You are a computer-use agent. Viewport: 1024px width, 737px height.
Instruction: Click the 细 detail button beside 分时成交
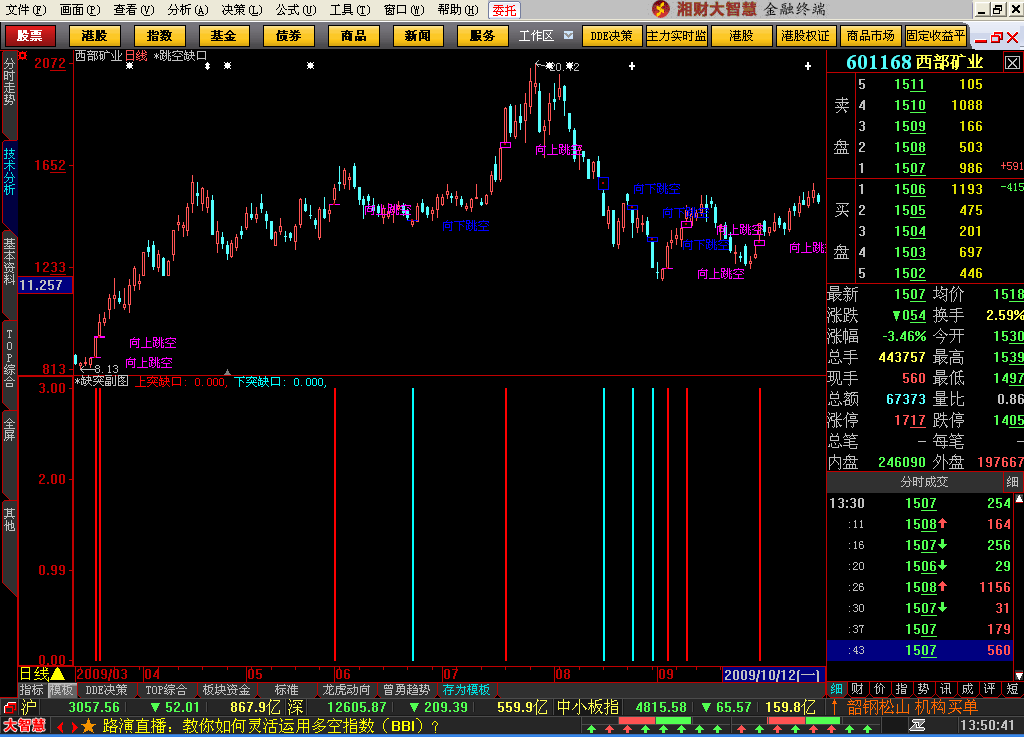(x=1012, y=482)
